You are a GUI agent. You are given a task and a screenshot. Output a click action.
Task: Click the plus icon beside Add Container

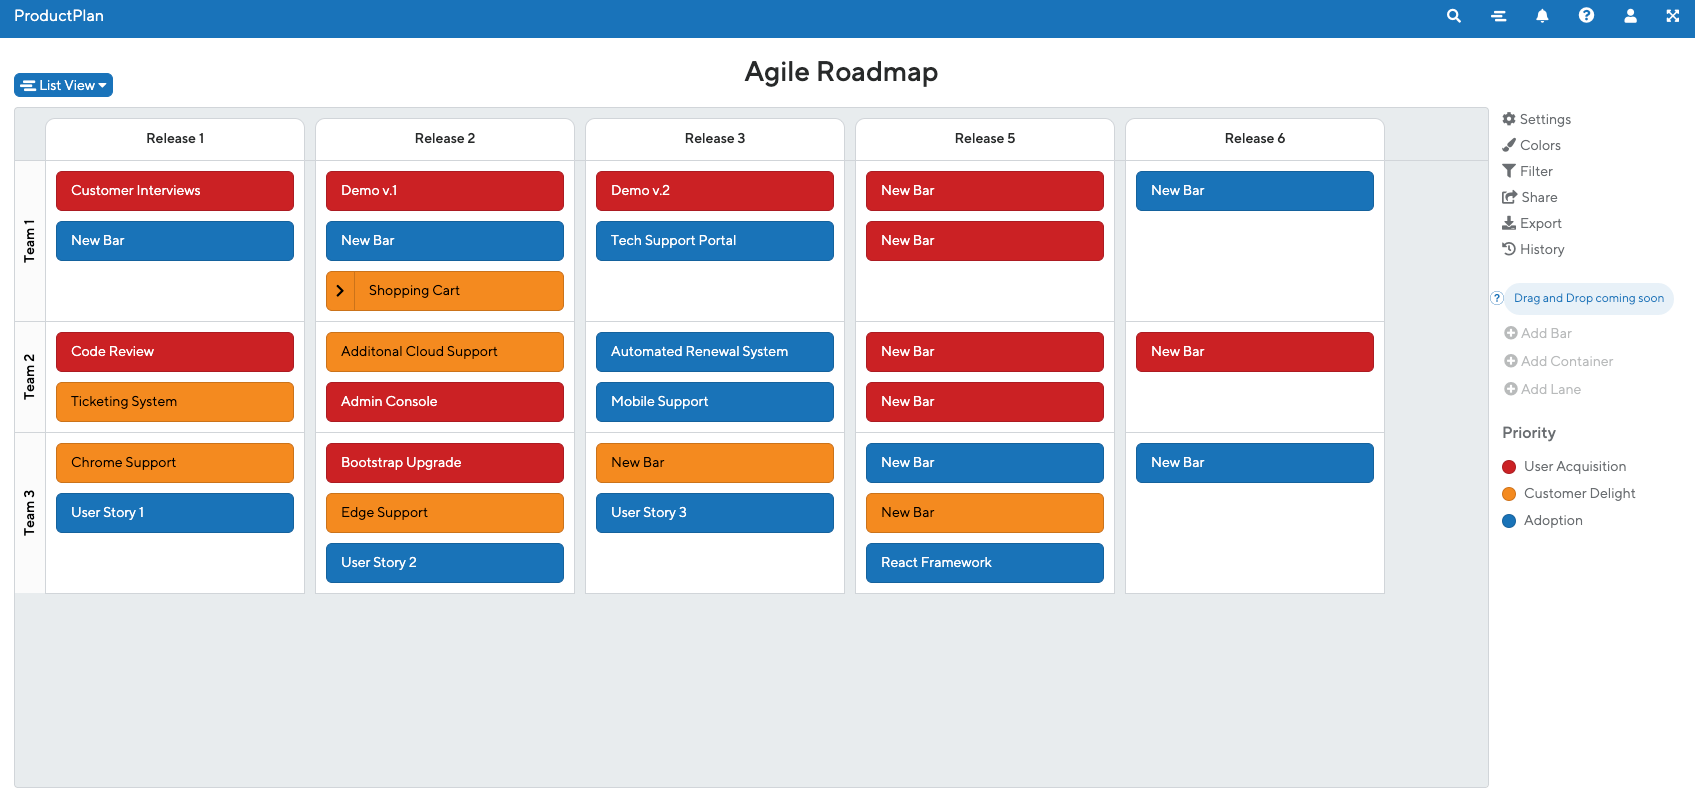pos(1511,361)
